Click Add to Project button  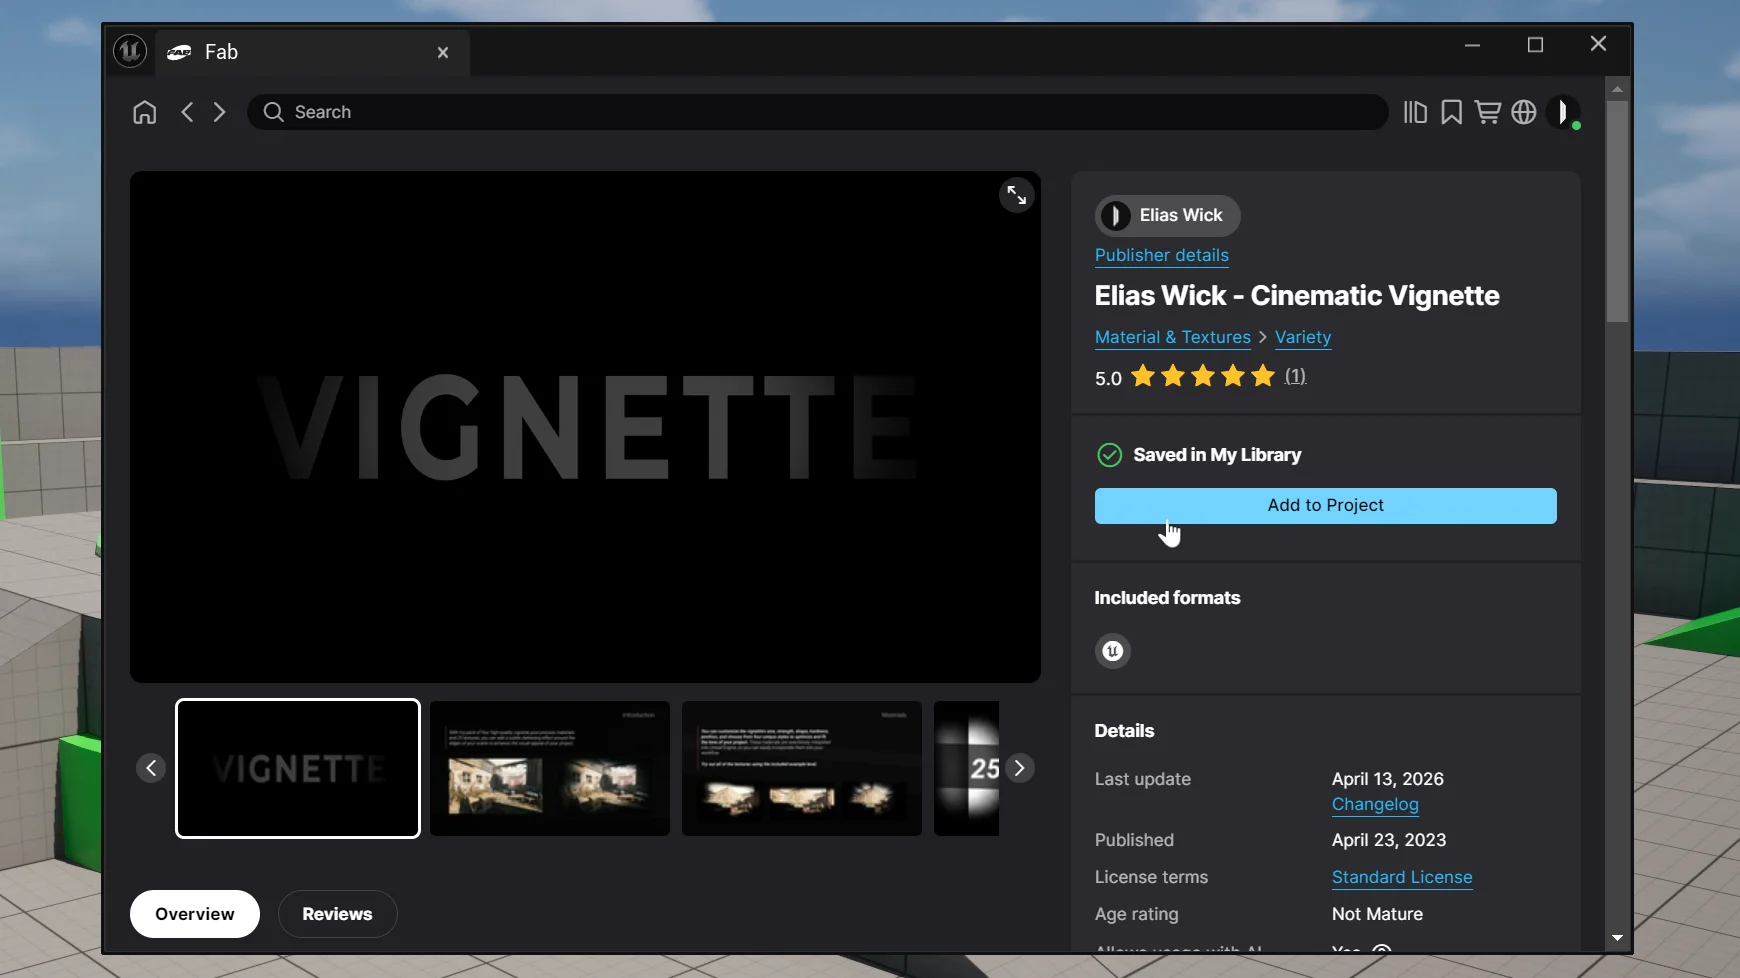click(1325, 506)
